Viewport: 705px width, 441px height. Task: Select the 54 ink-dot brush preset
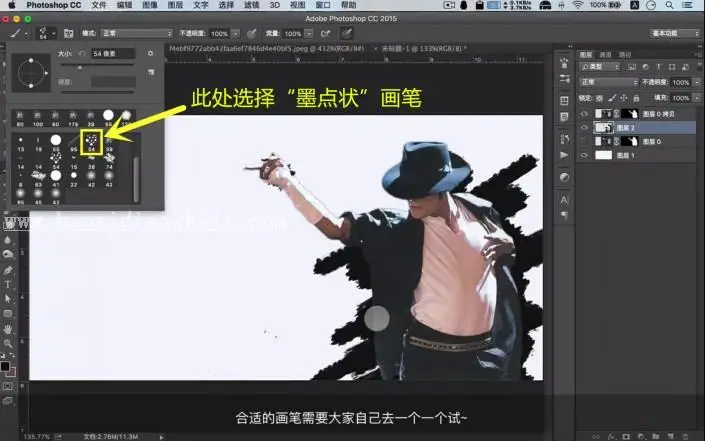92,143
